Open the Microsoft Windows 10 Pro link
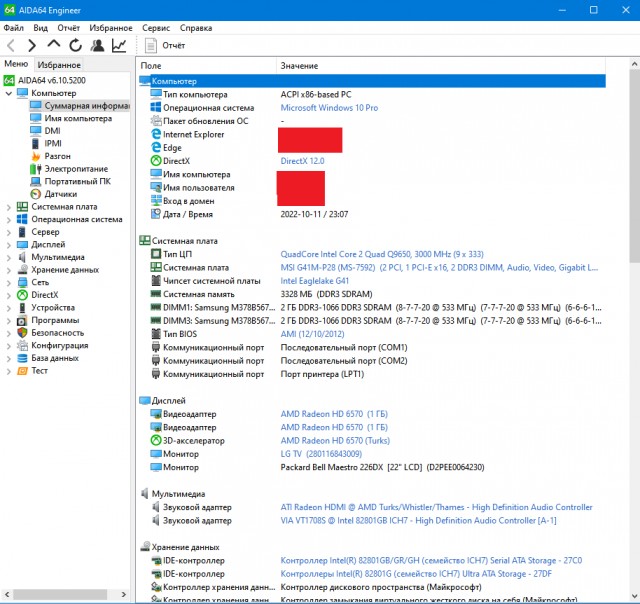640x604 pixels. [329, 108]
